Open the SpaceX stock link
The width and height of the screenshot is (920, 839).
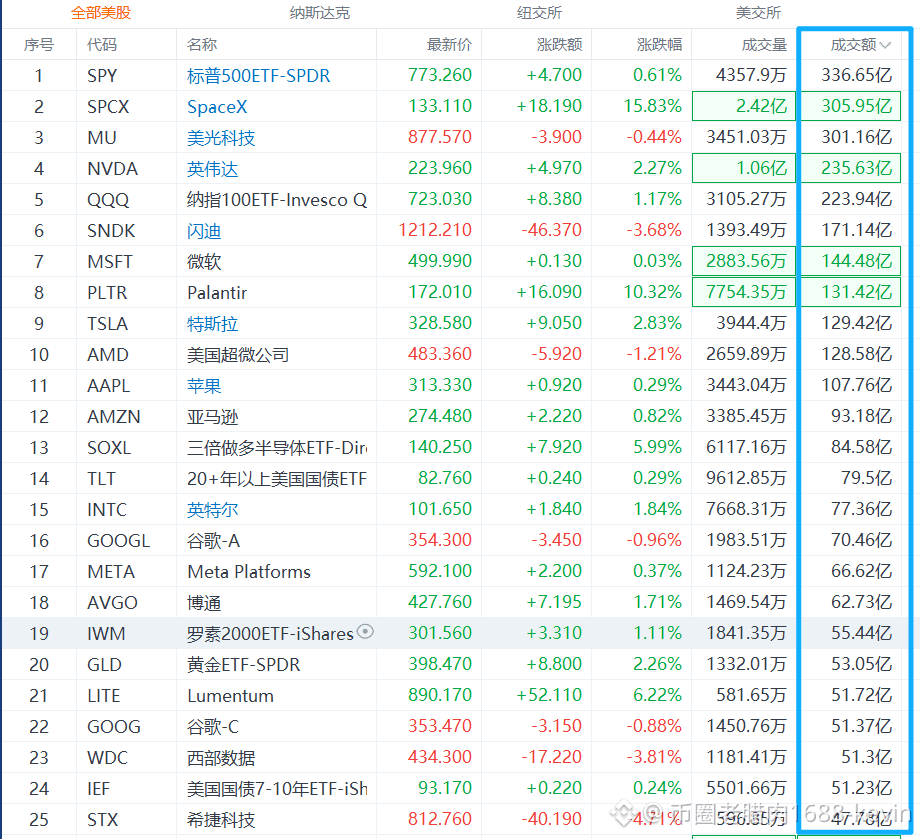217,107
